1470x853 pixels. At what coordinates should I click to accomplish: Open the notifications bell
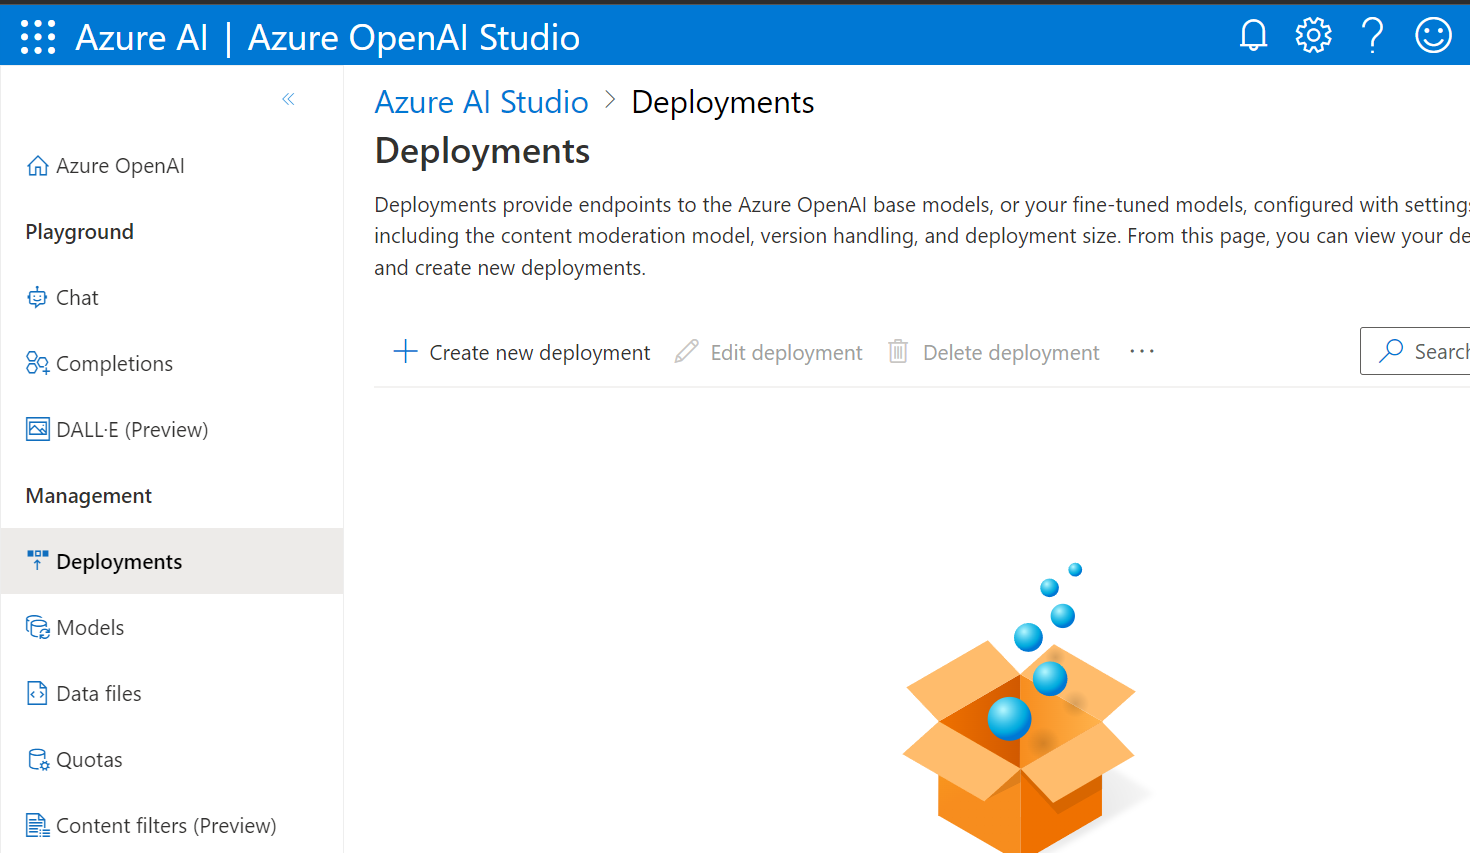1253,36
